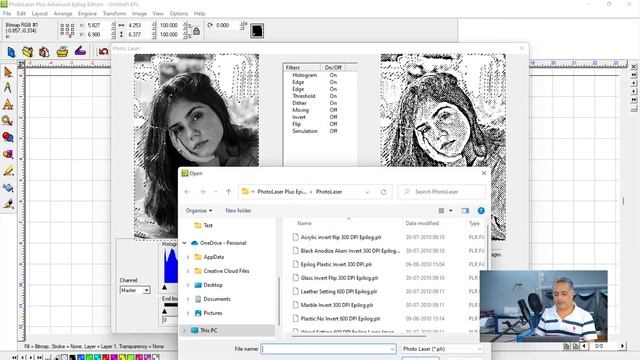Open the Arrange menu
Image resolution: width=640 pixels, height=360 pixels.
(63, 13)
